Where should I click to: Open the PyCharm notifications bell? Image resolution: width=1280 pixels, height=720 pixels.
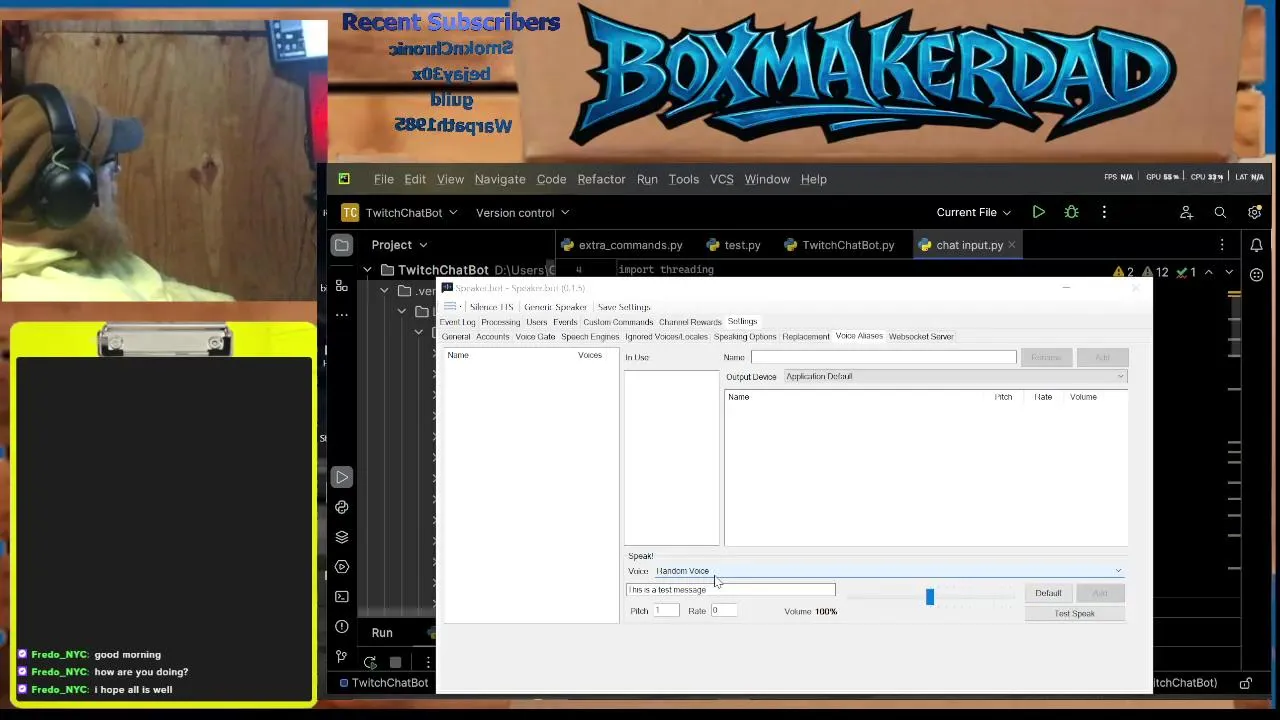tap(1256, 245)
